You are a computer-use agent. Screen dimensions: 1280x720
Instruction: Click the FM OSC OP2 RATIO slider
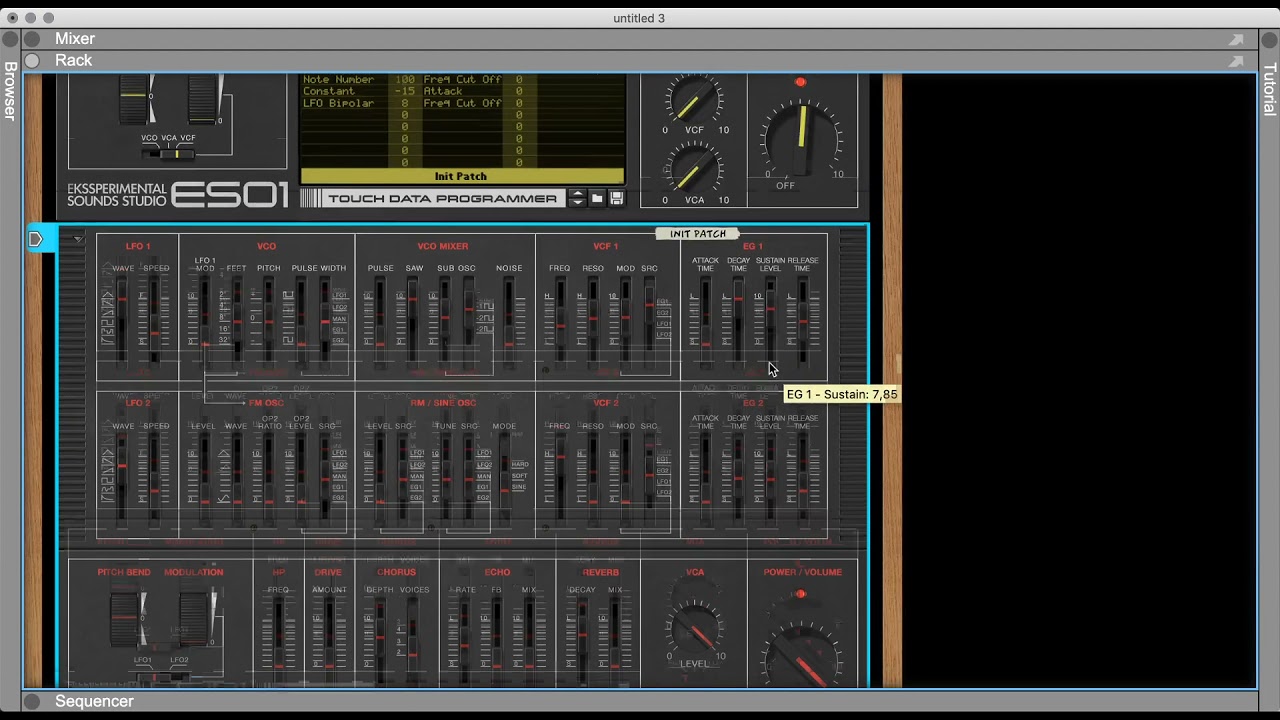pyautogui.click(x=269, y=478)
